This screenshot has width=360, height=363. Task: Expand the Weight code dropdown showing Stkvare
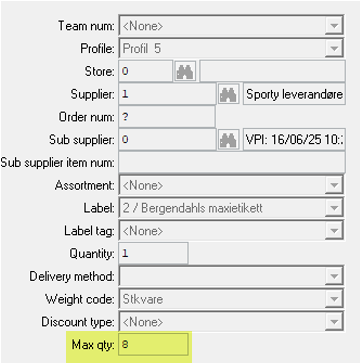(x=333, y=299)
